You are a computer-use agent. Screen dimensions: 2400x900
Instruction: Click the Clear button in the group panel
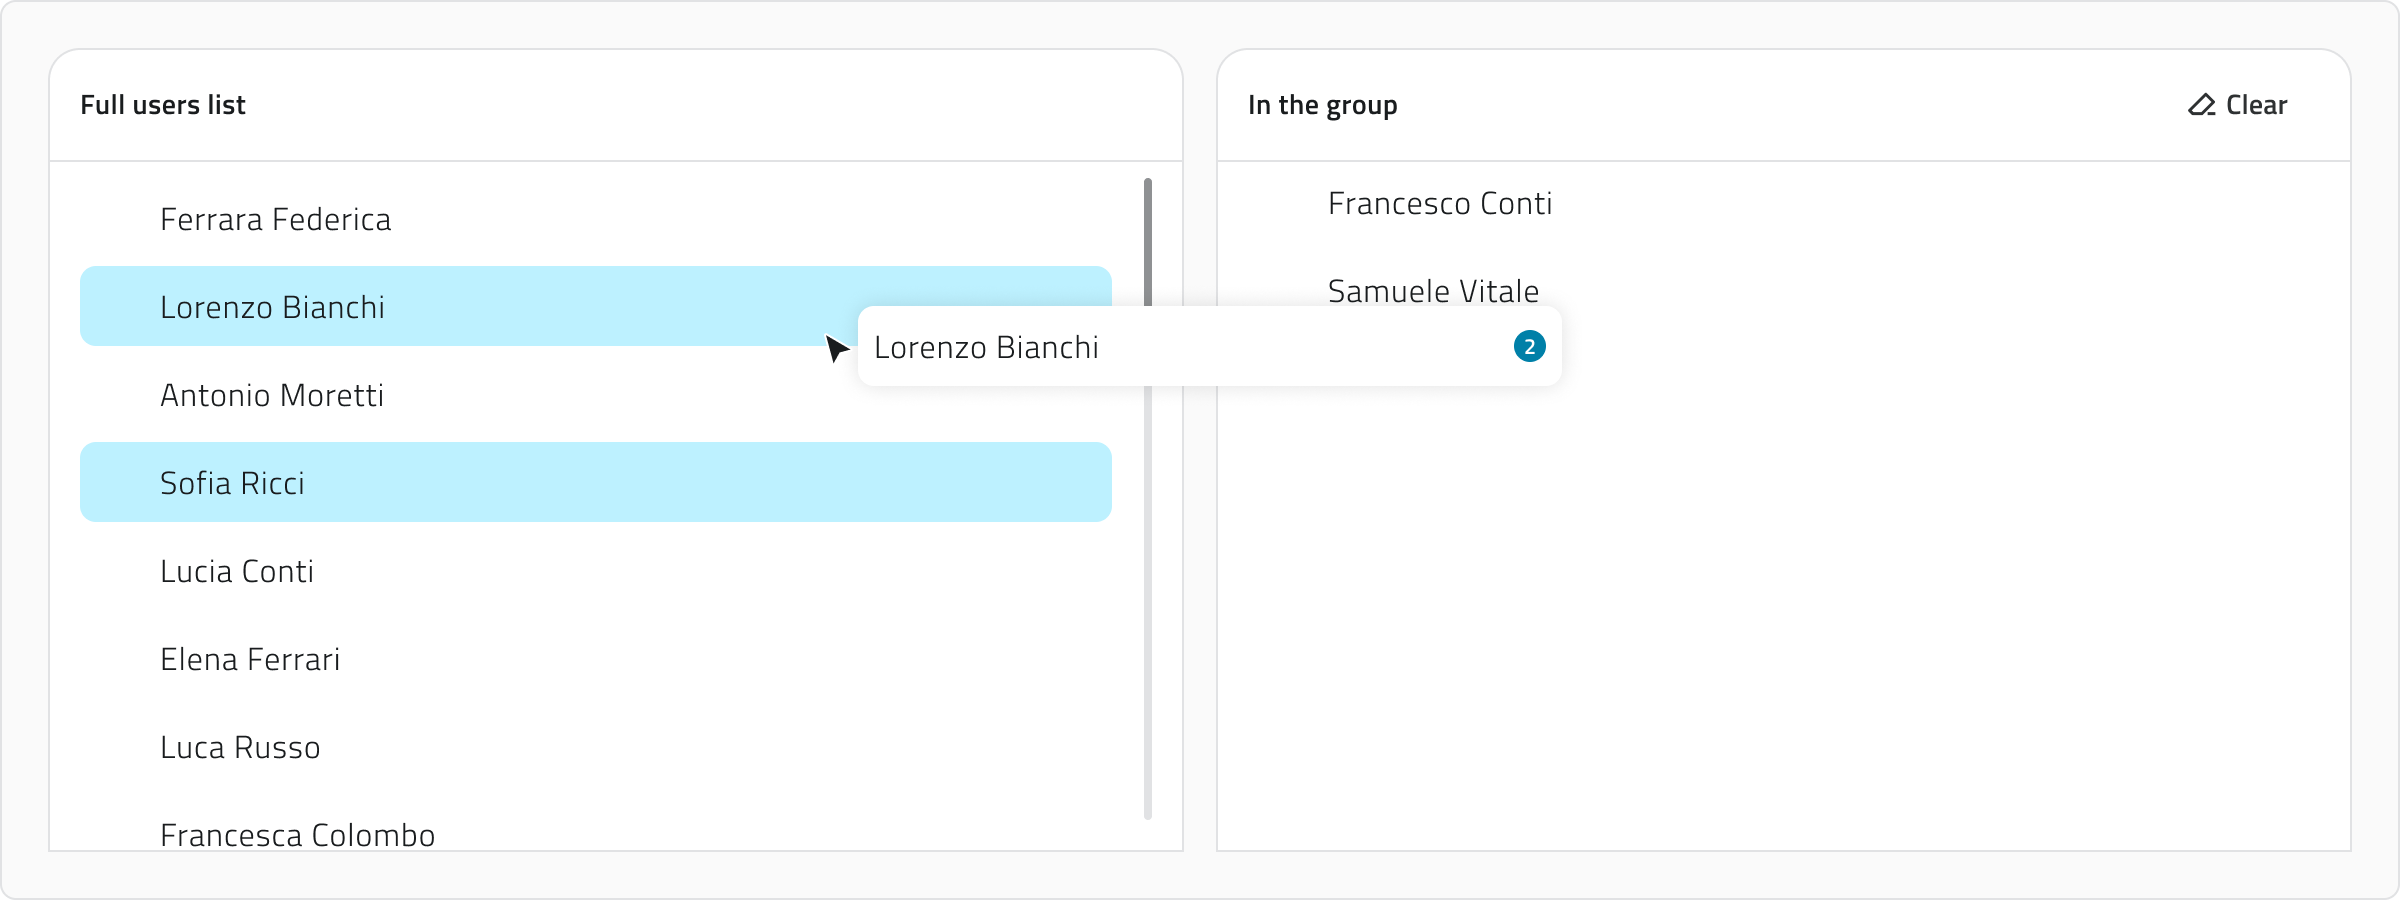tap(2255, 104)
